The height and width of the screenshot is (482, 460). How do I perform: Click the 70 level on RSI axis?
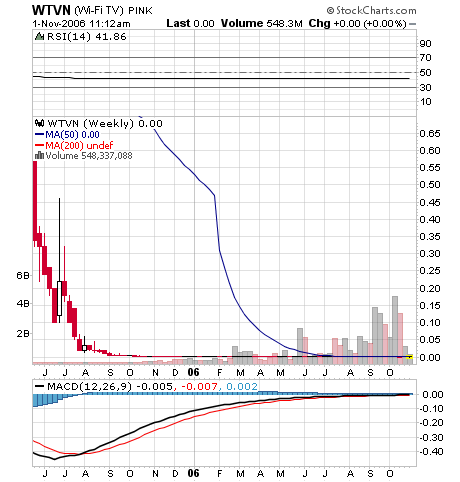coord(425,58)
